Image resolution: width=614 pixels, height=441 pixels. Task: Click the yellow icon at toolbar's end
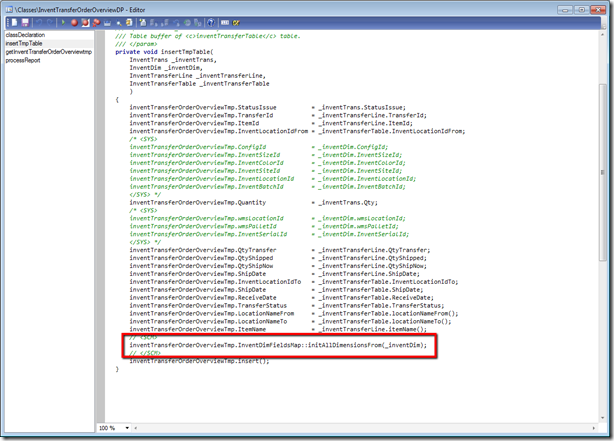(x=236, y=21)
